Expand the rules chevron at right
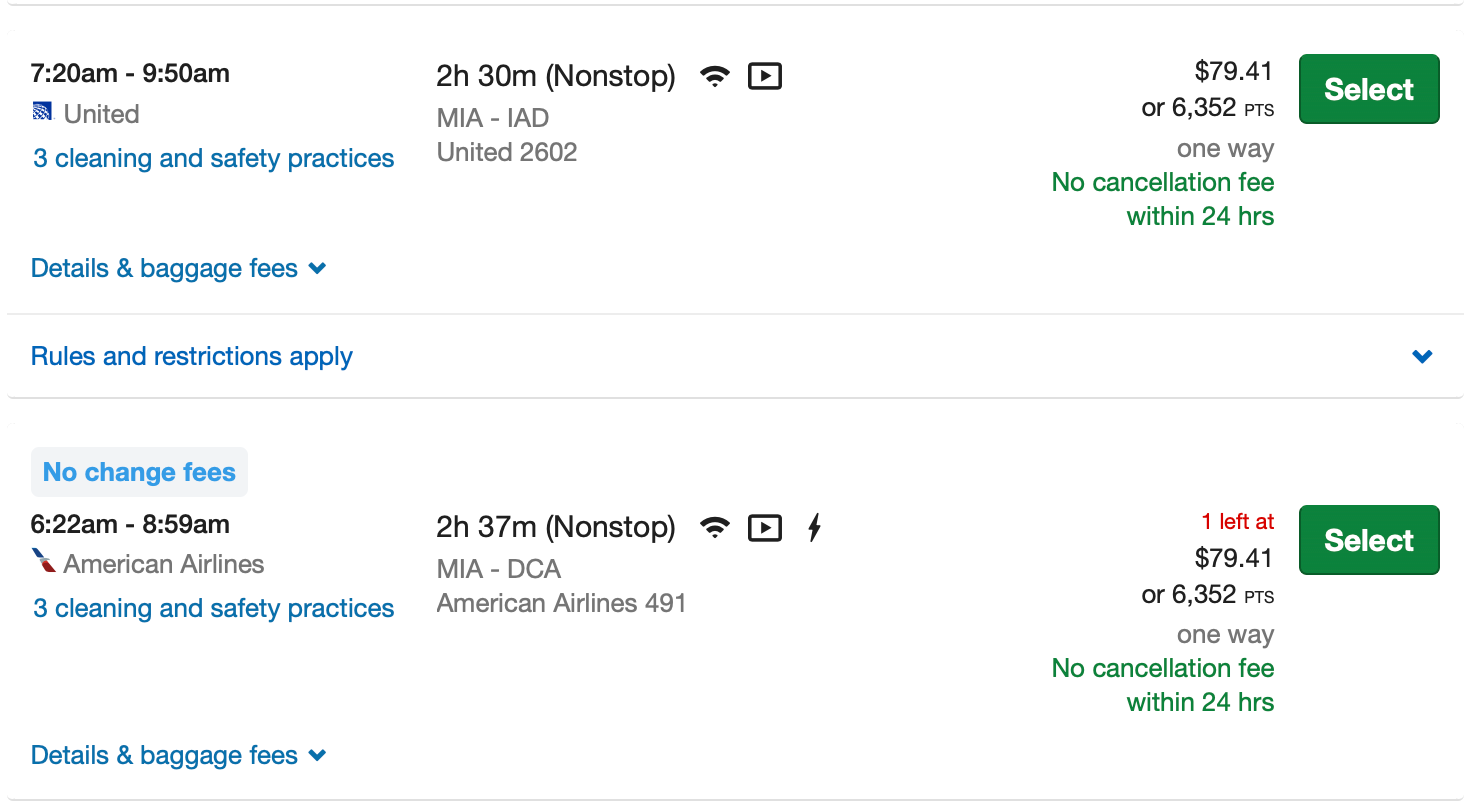This screenshot has height=808, width=1474. 1422,357
